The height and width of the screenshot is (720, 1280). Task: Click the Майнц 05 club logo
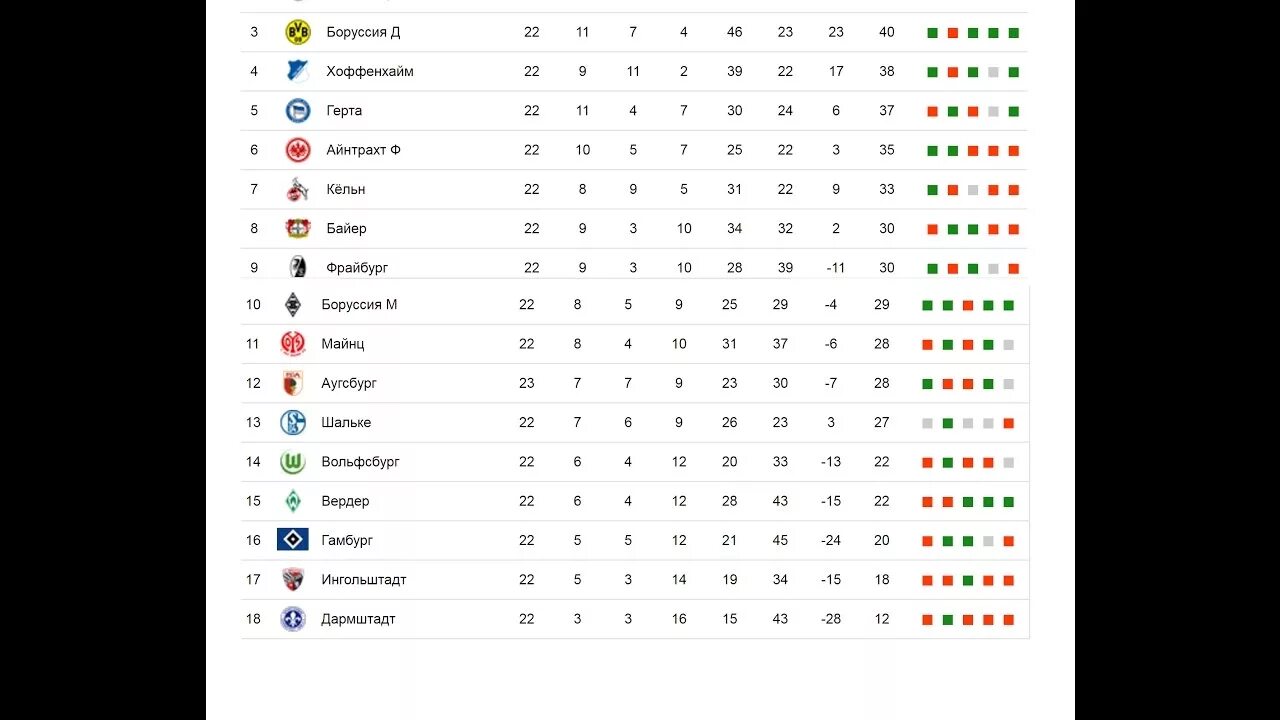pos(292,344)
